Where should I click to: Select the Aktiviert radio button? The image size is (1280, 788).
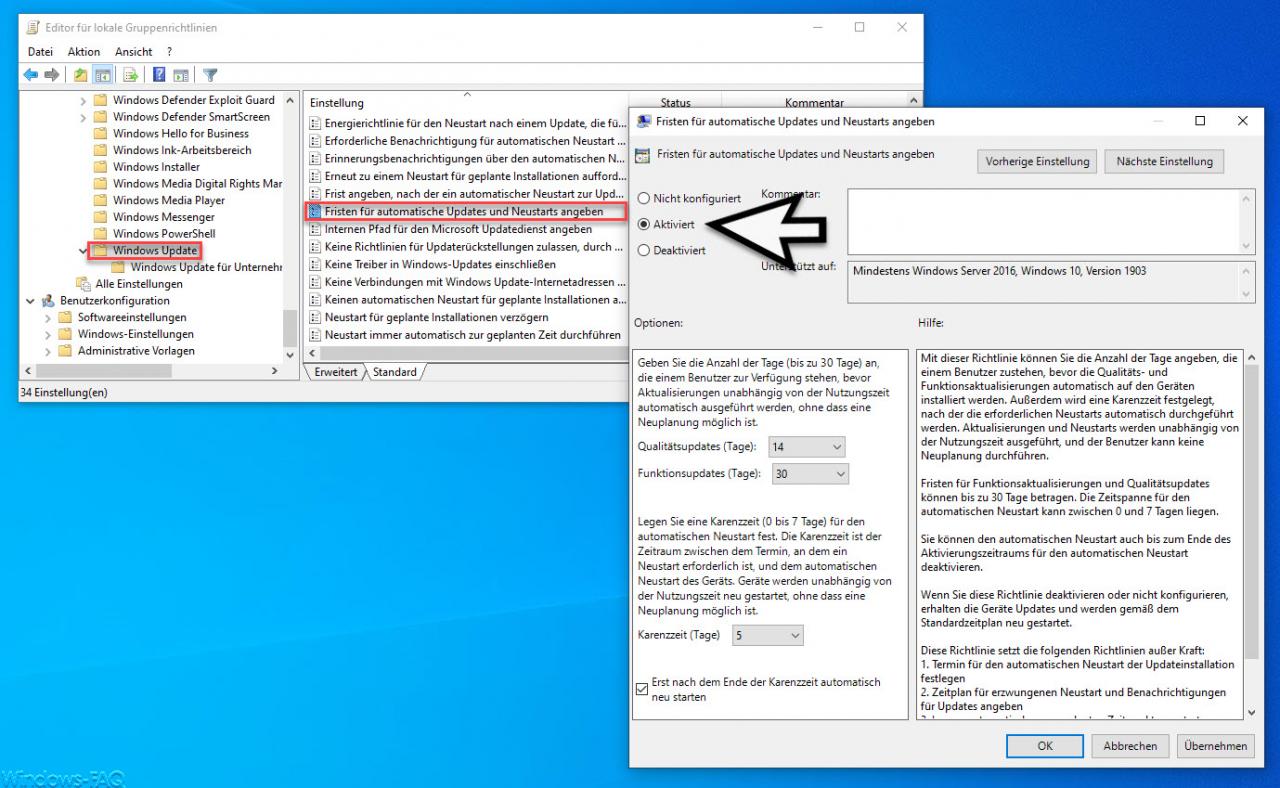coord(644,224)
